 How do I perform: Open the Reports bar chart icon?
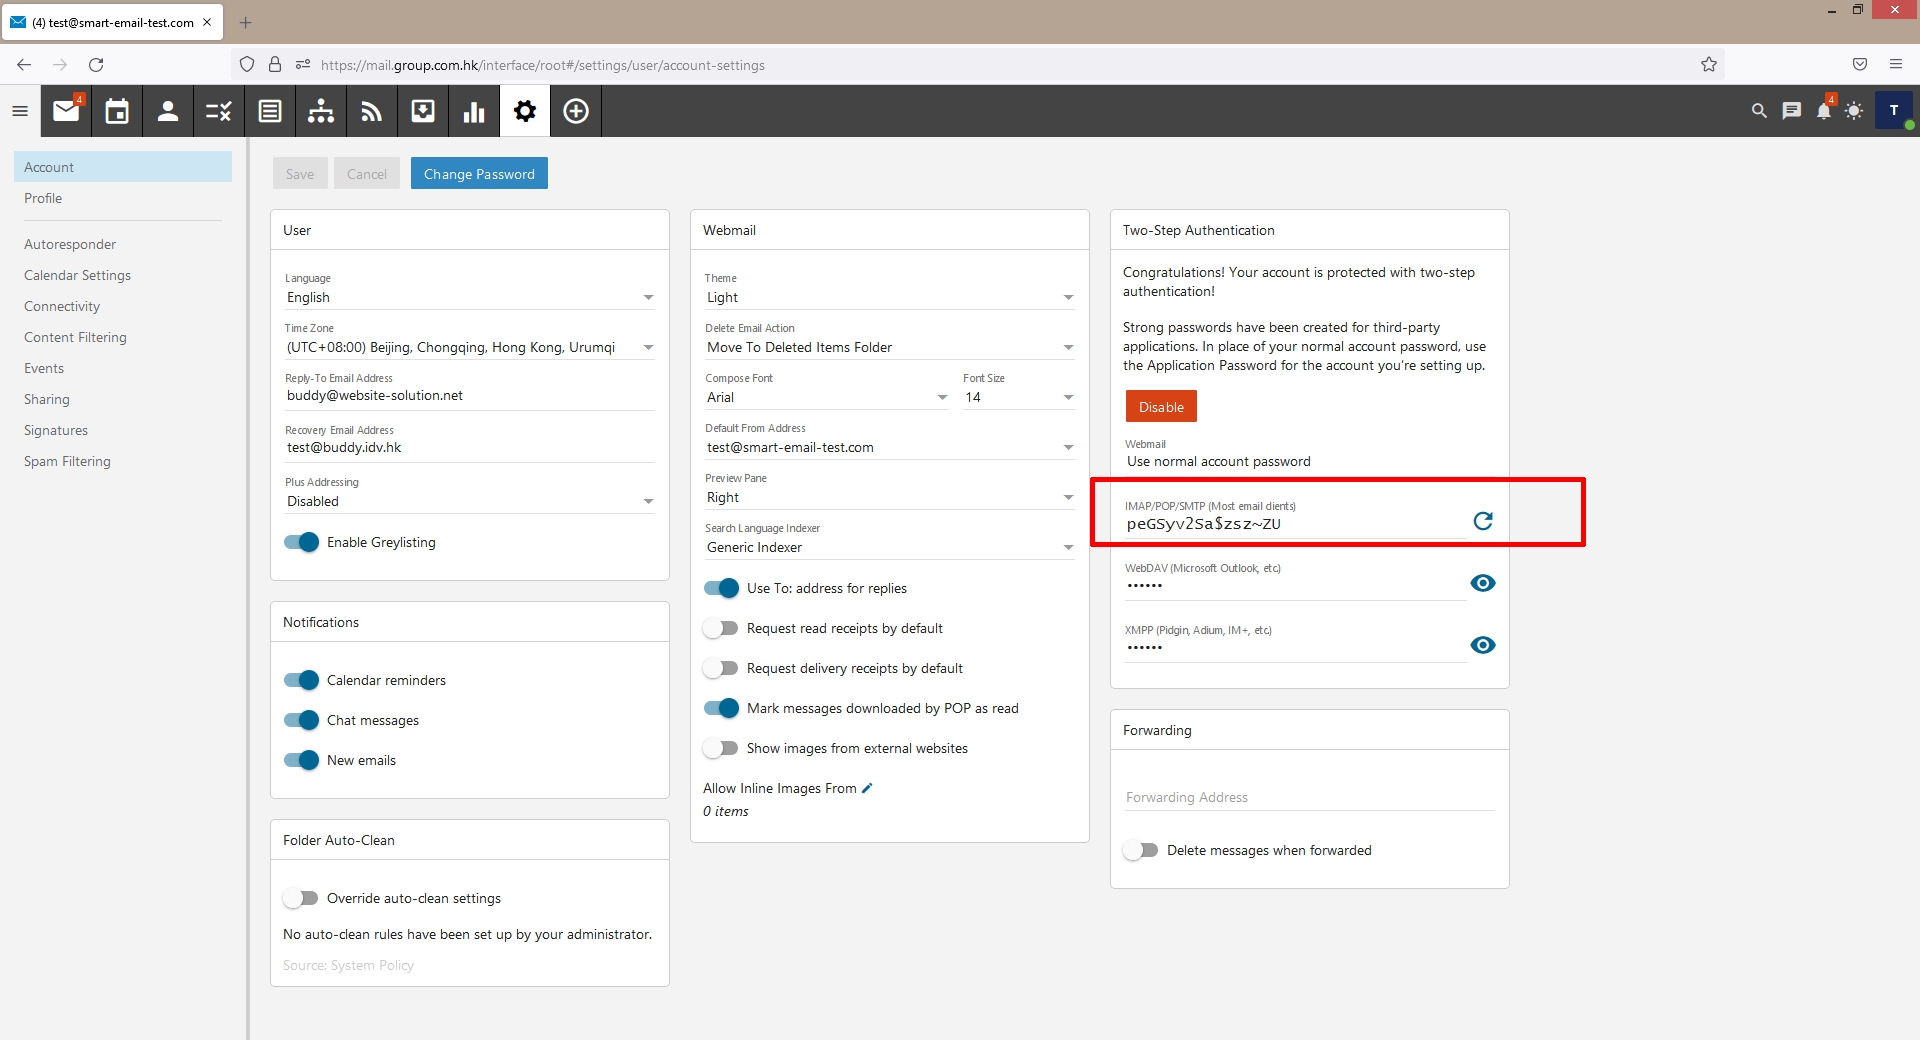[474, 111]
